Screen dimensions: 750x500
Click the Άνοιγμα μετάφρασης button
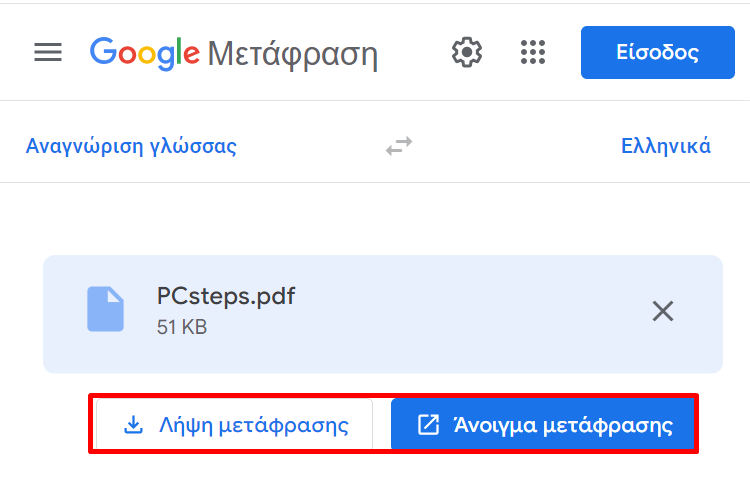(542, 424)
